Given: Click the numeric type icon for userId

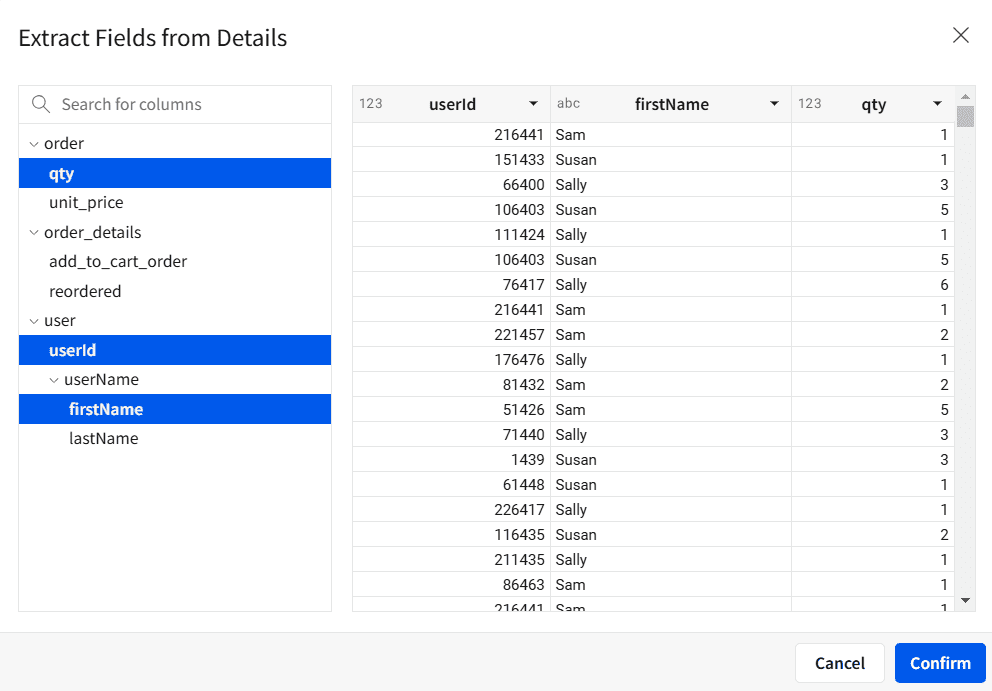Looking at the screenshot, I should [x=371, y=104].
